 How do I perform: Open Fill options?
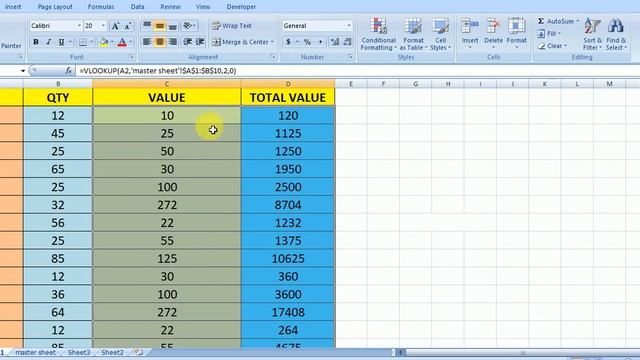(549, 33)
